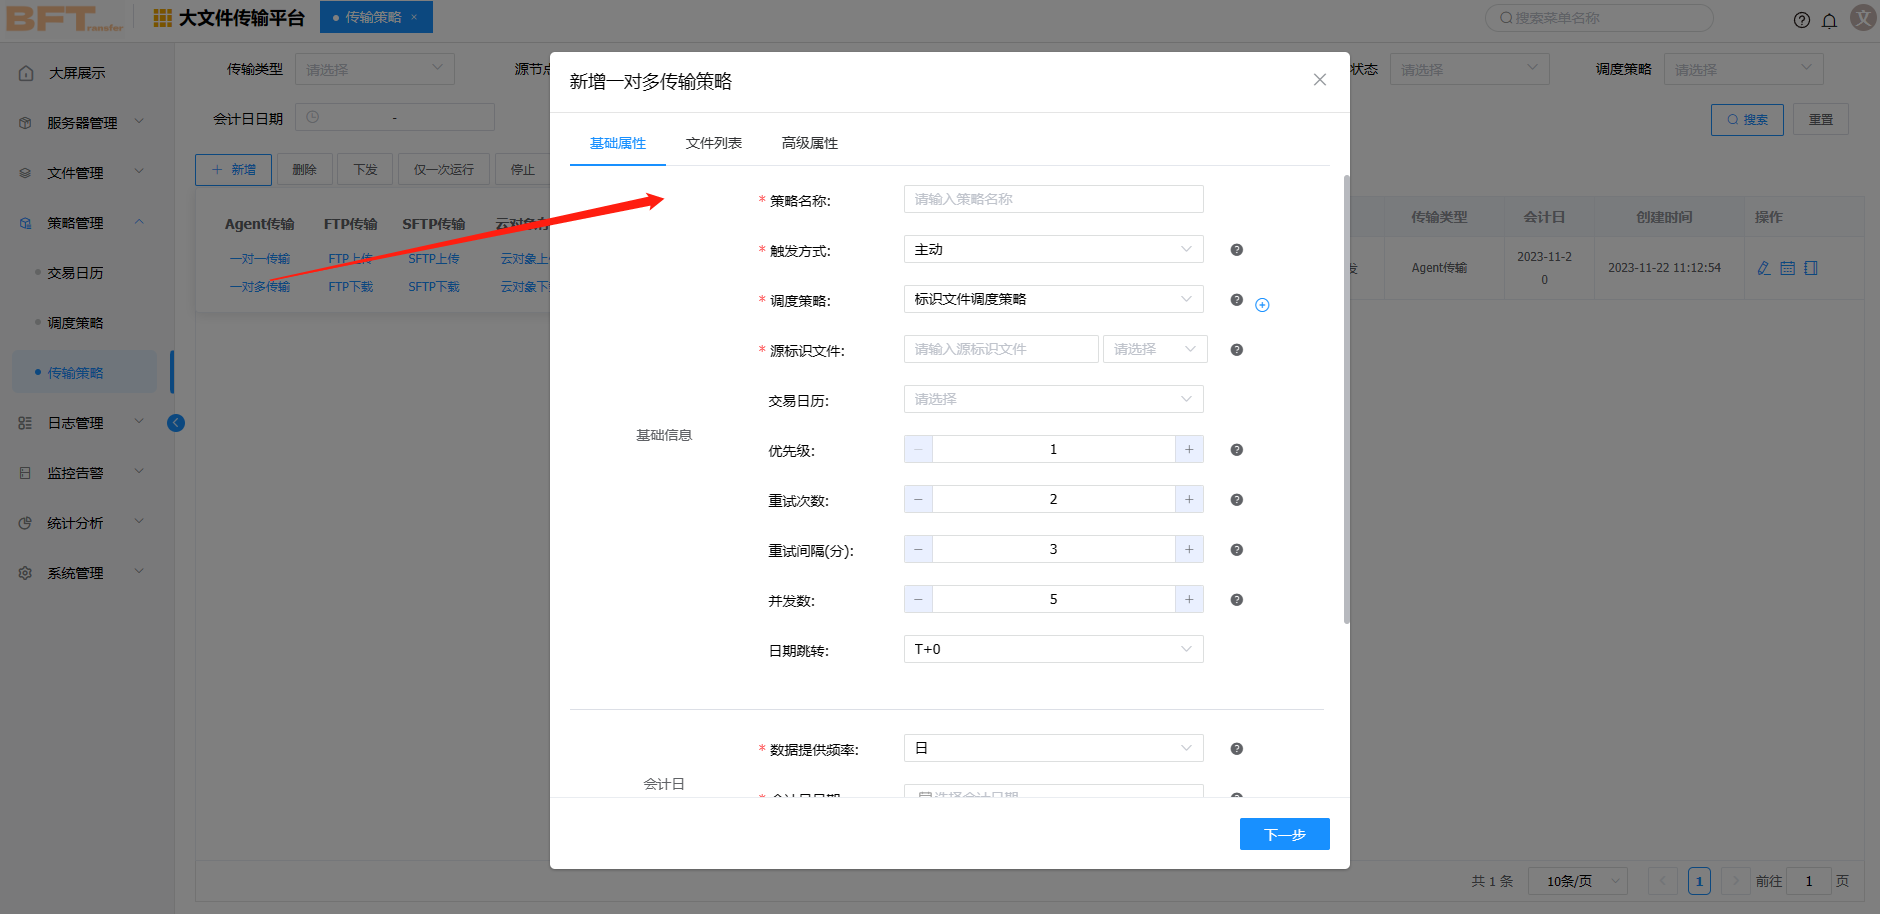Decrease 重试次数 with minus button

click(918, 500)
